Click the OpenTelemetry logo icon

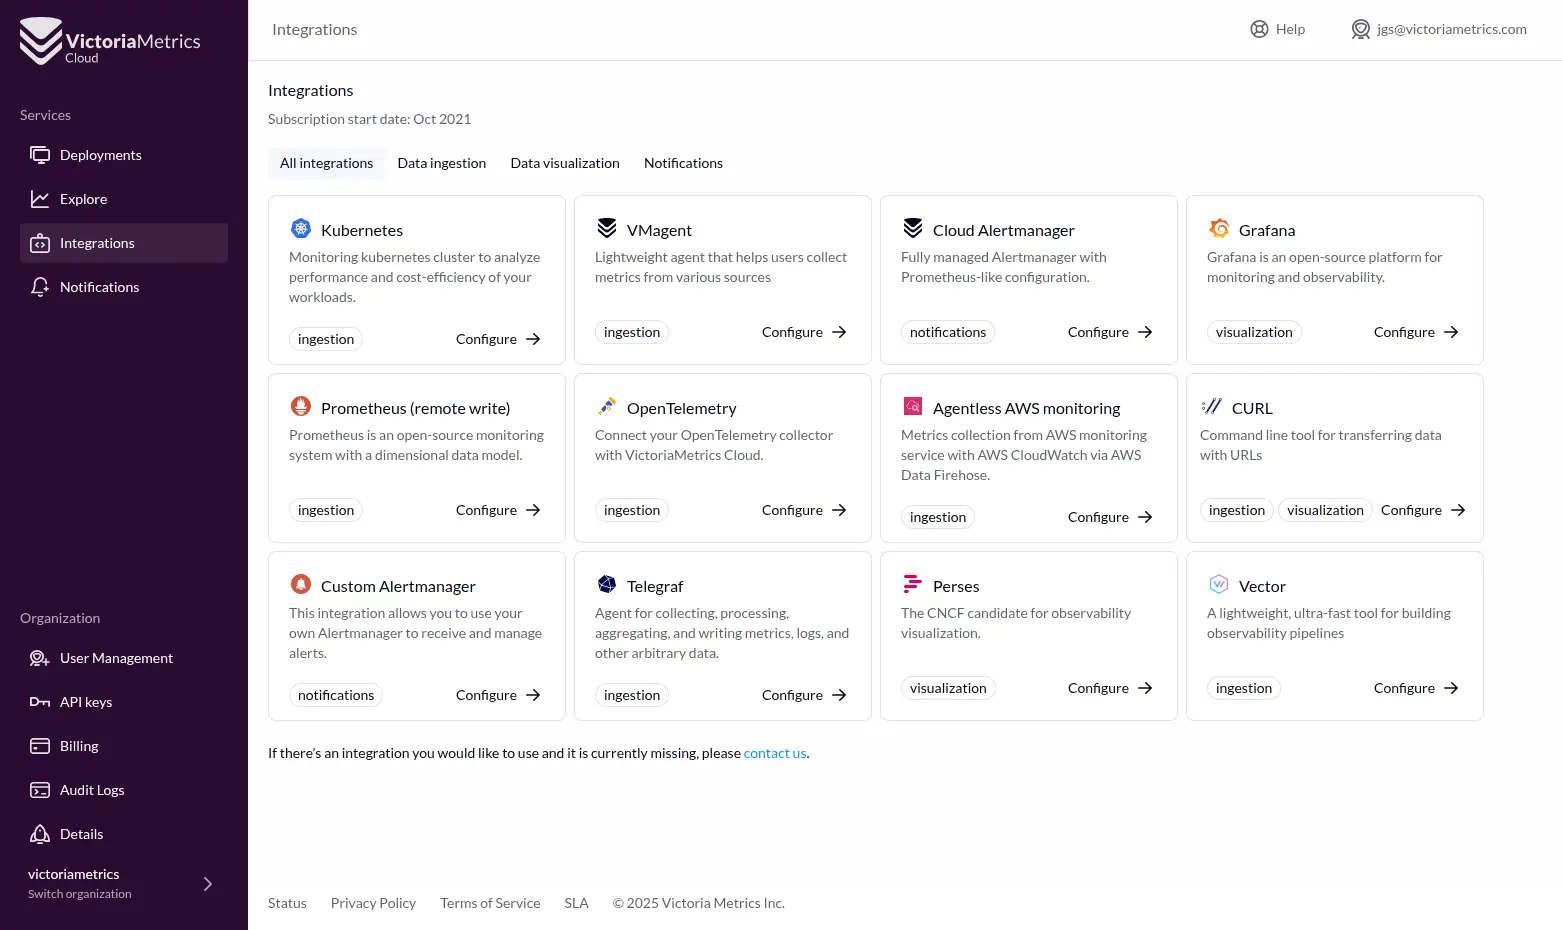(607, 406)
